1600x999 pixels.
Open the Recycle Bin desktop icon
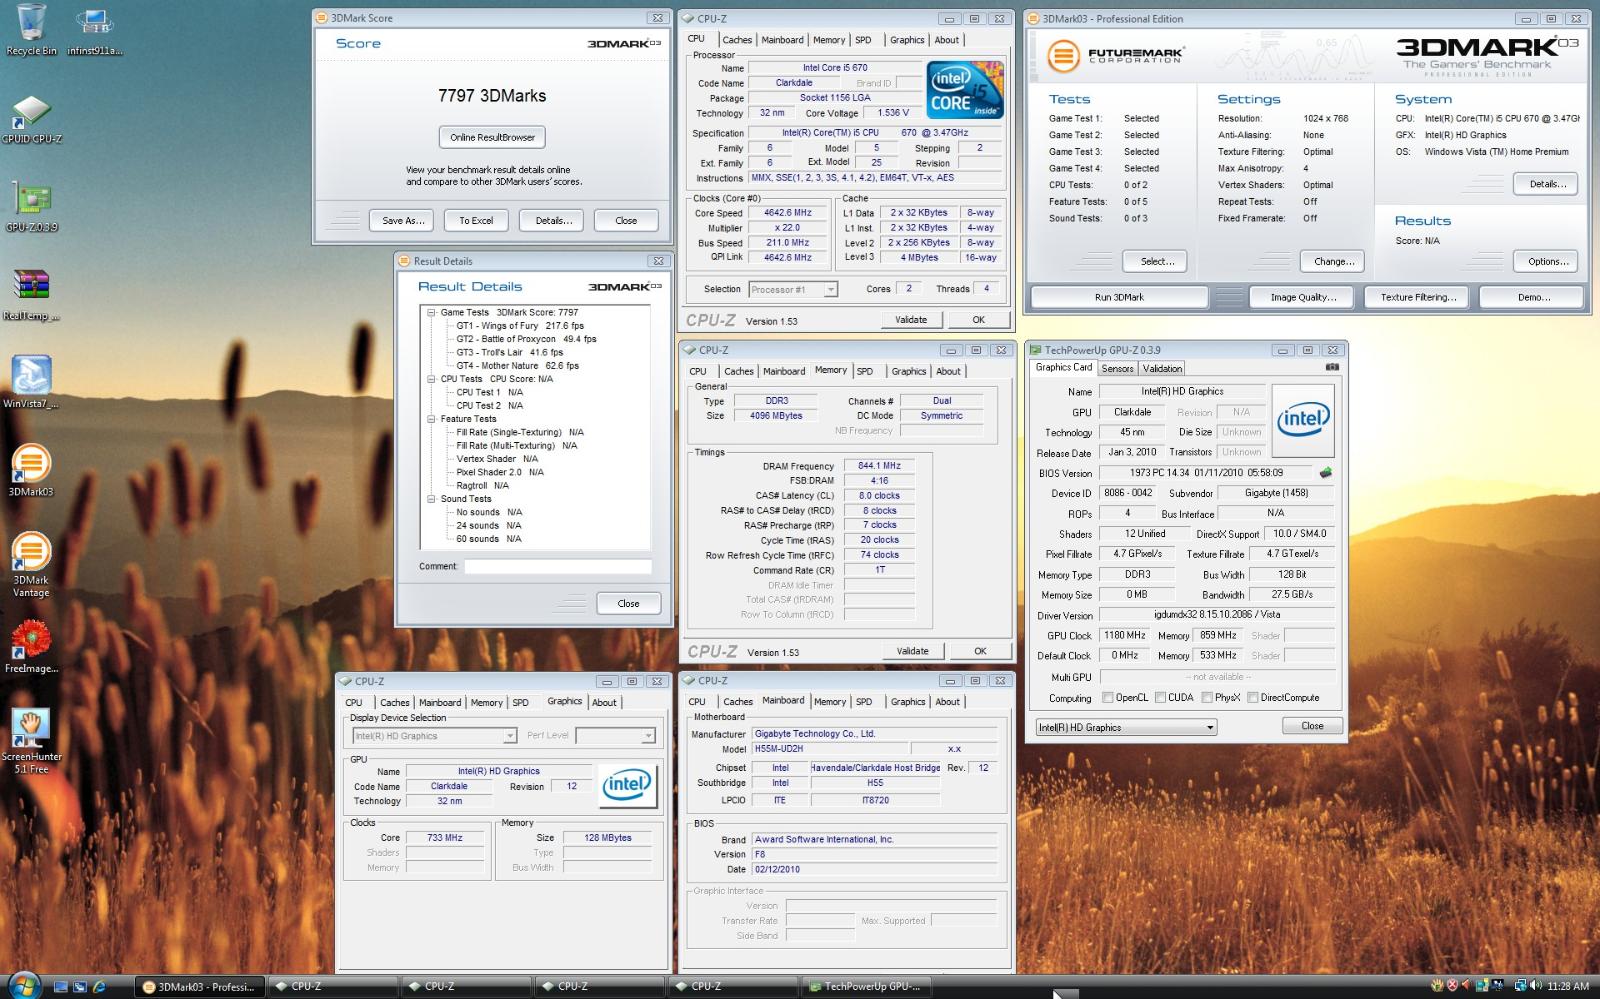(31, 30)
